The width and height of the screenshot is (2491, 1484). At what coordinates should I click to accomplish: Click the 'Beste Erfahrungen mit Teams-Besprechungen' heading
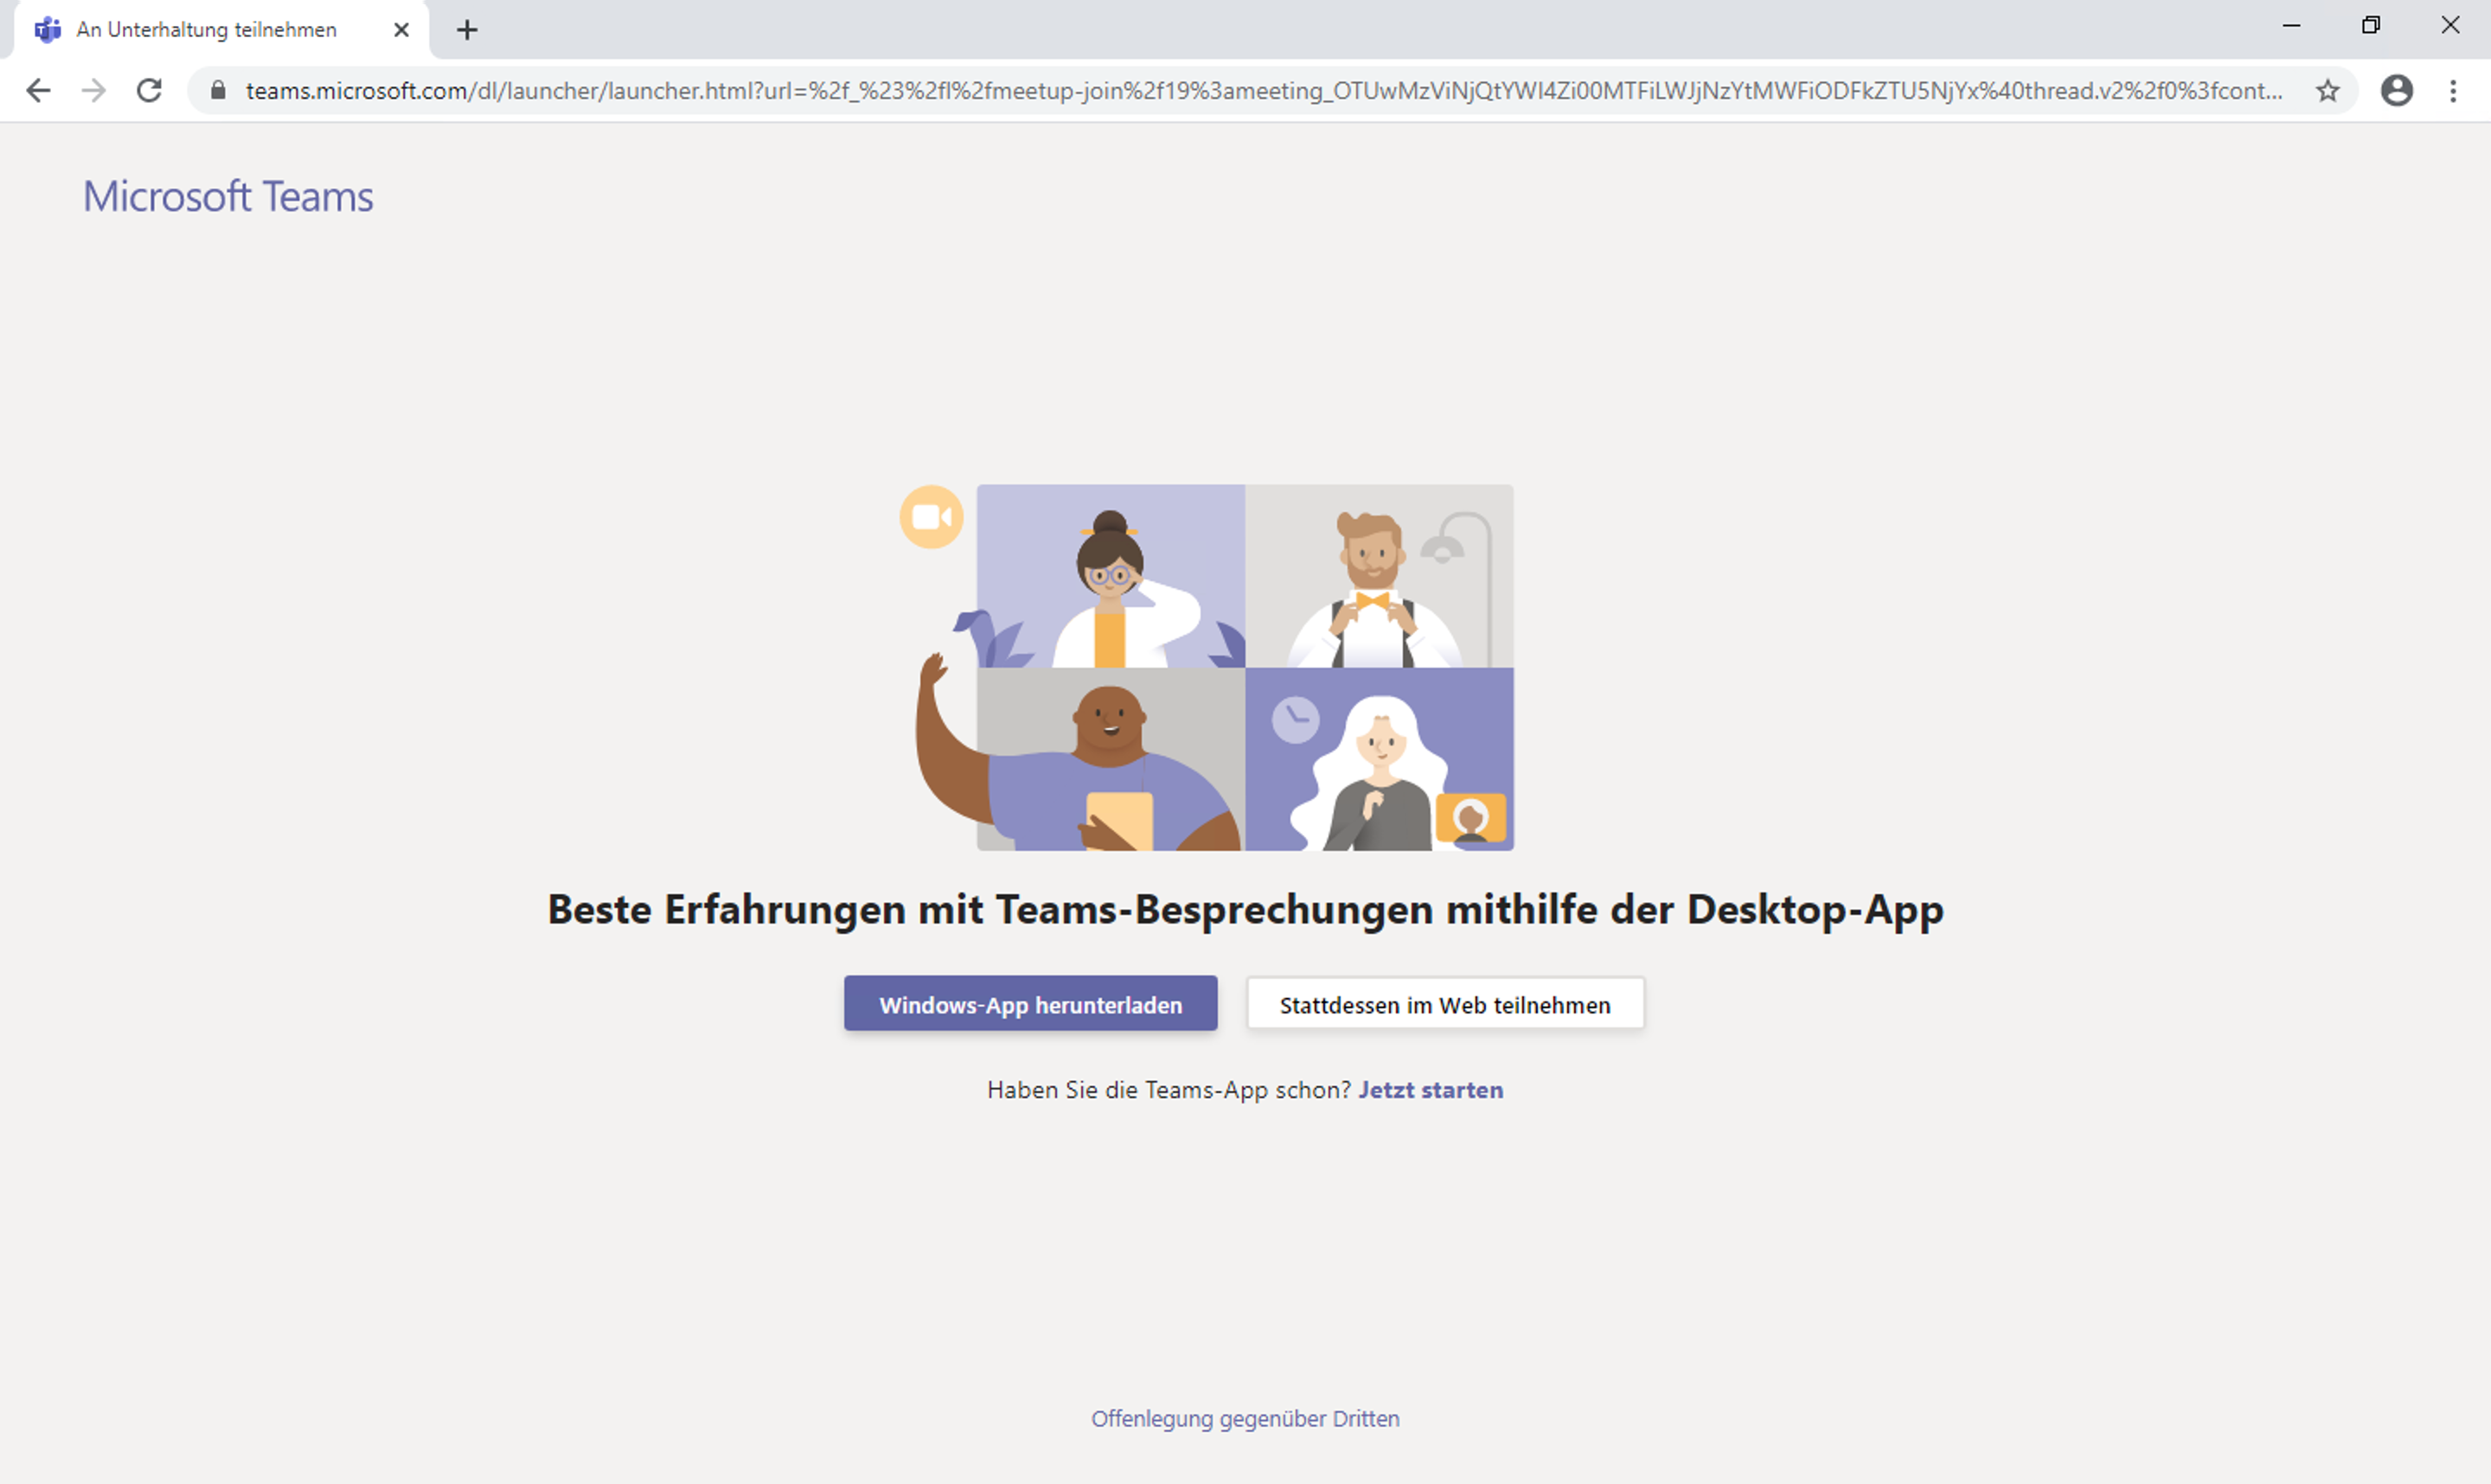tap(1245, 910)
